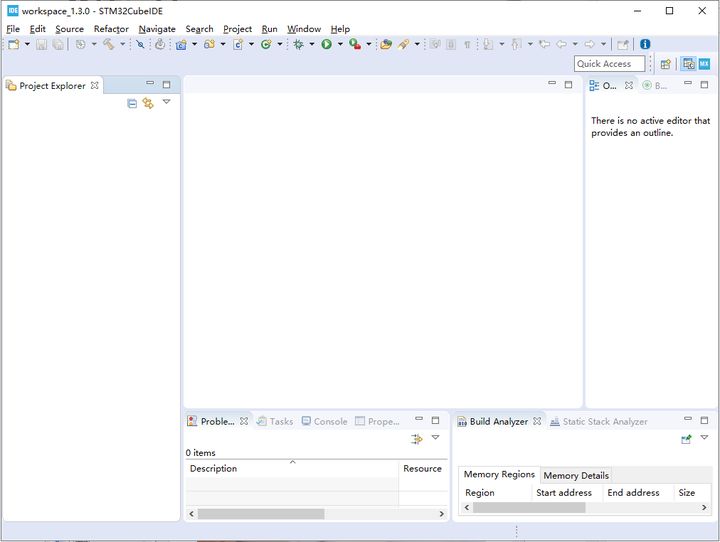Open the Refactor menu
This screenshot has width=720, height=542.
click(x=111, y=29)
